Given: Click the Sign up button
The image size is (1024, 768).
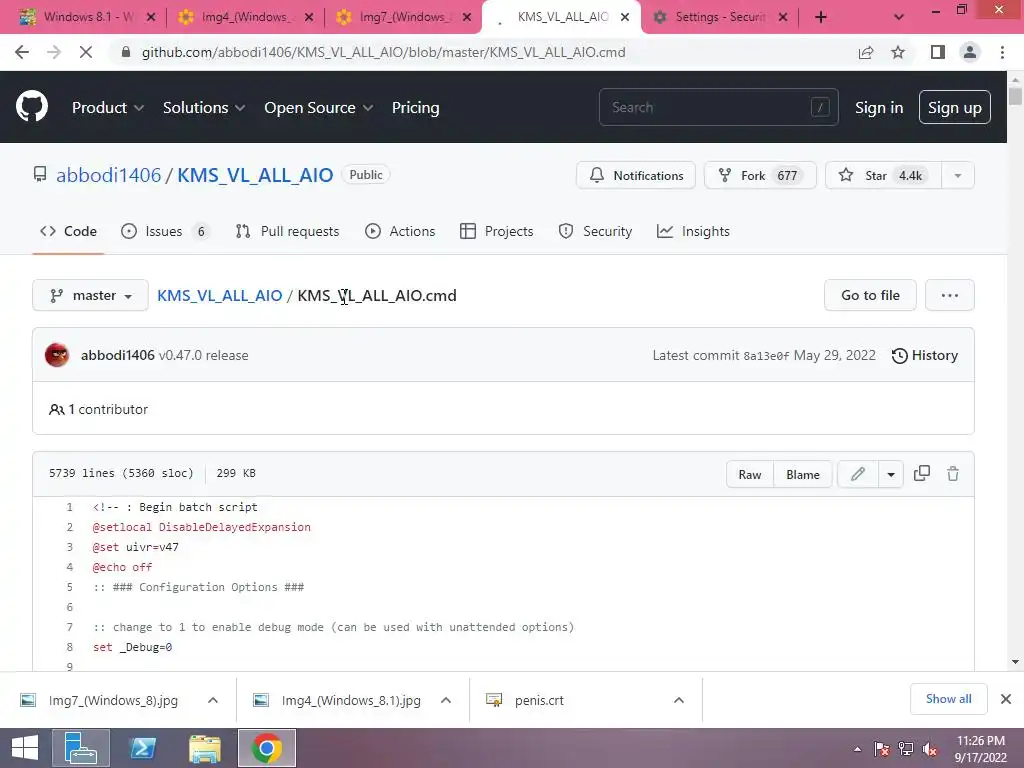Looking at the screenshot, I should tap(955, 108).
